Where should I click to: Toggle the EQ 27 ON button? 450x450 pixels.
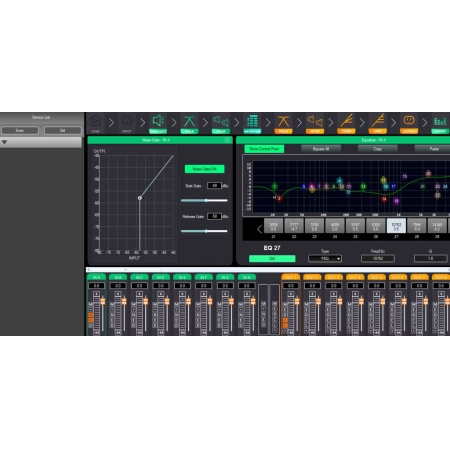(272, 259)
